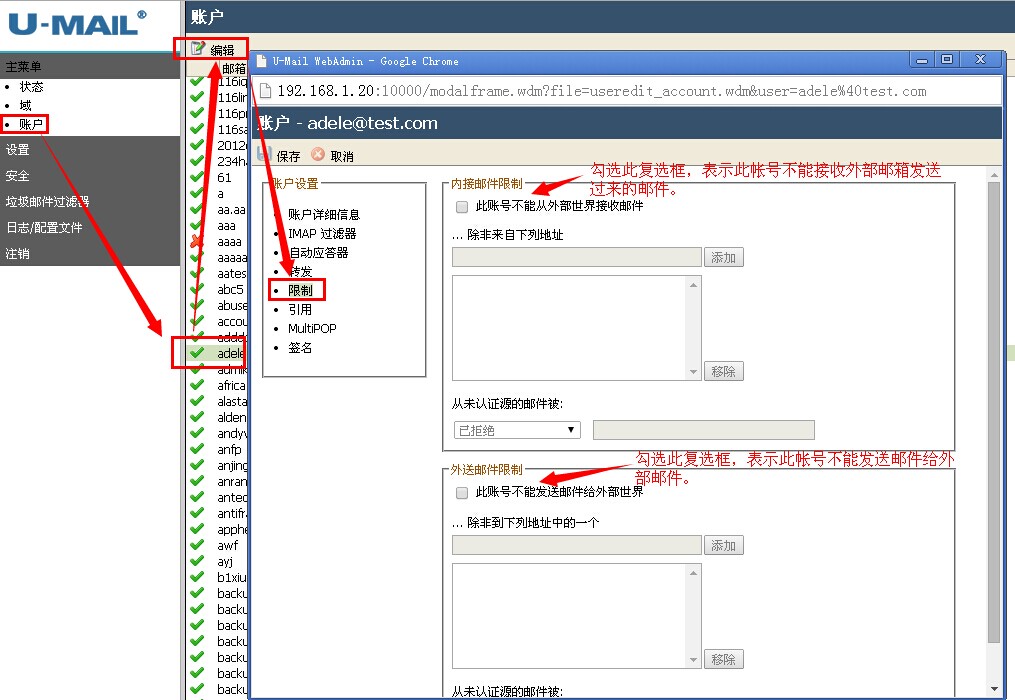Click the 保存 (Save) floppy disk icon
Image resolution: width=1015 pixels, height=700 pixels.
tap(265, 155)
